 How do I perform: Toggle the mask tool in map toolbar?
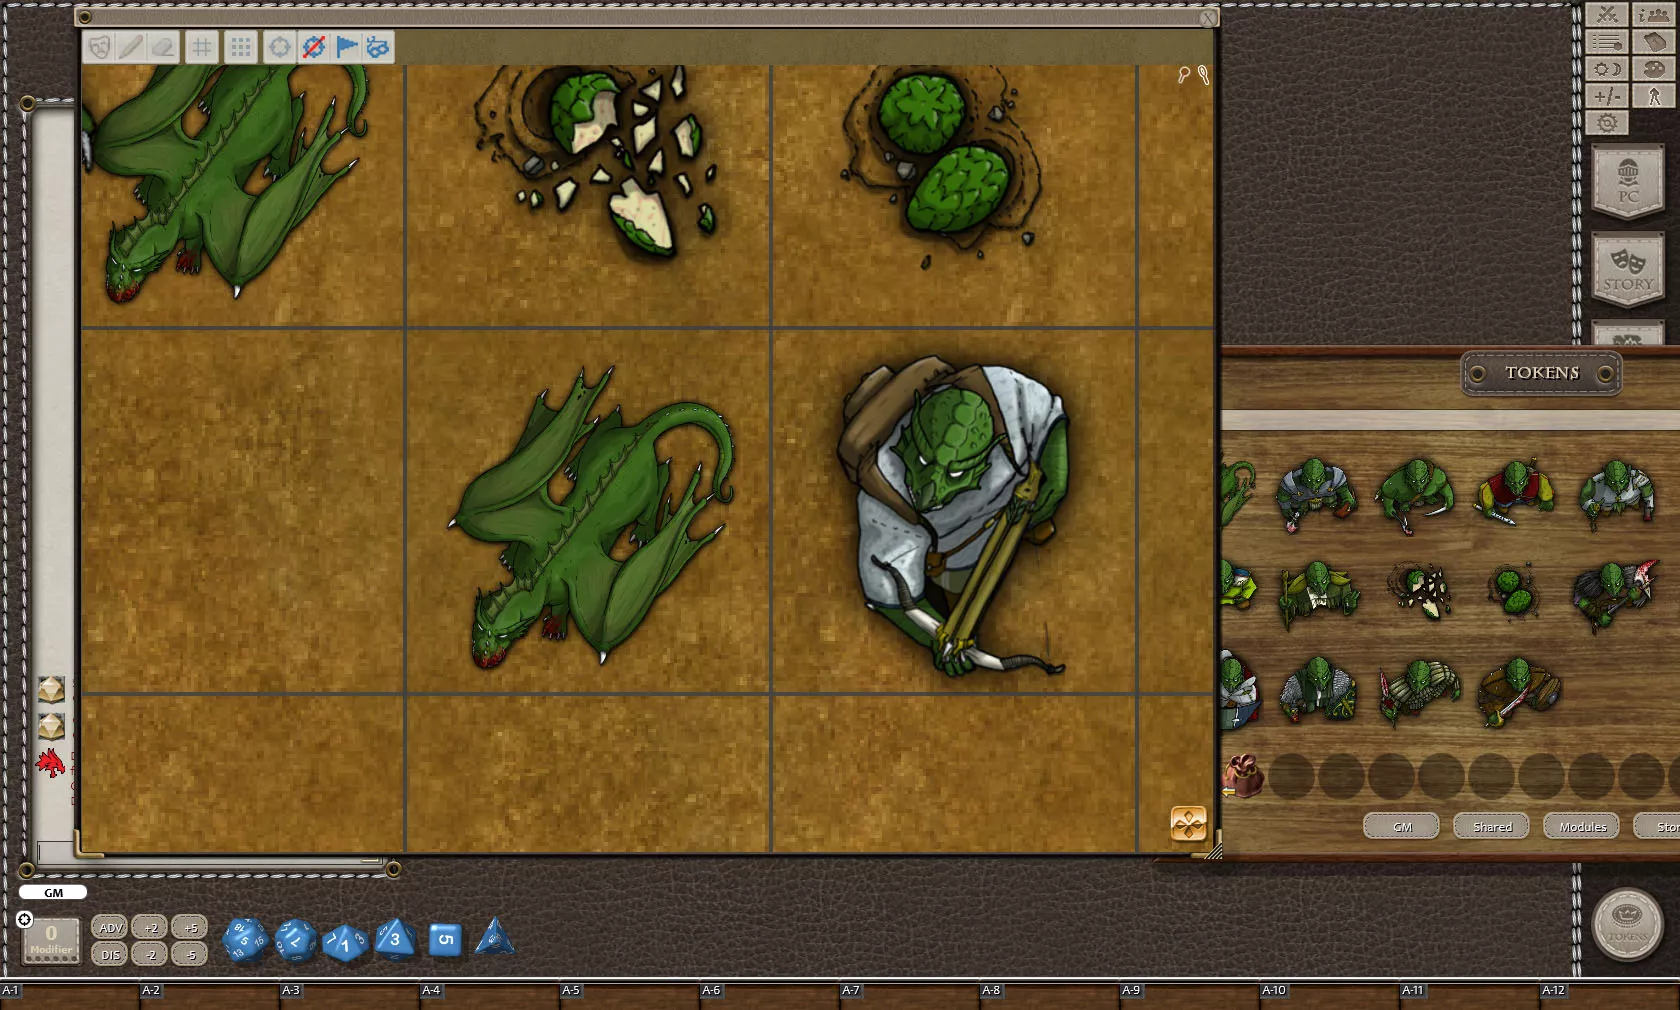pyautogui.click(x=100, y=47)
